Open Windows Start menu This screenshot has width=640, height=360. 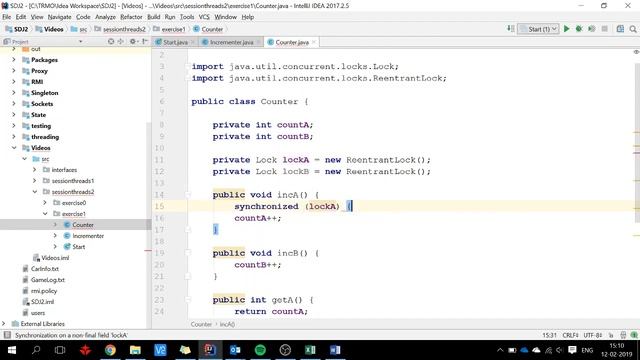coord(12,350)
